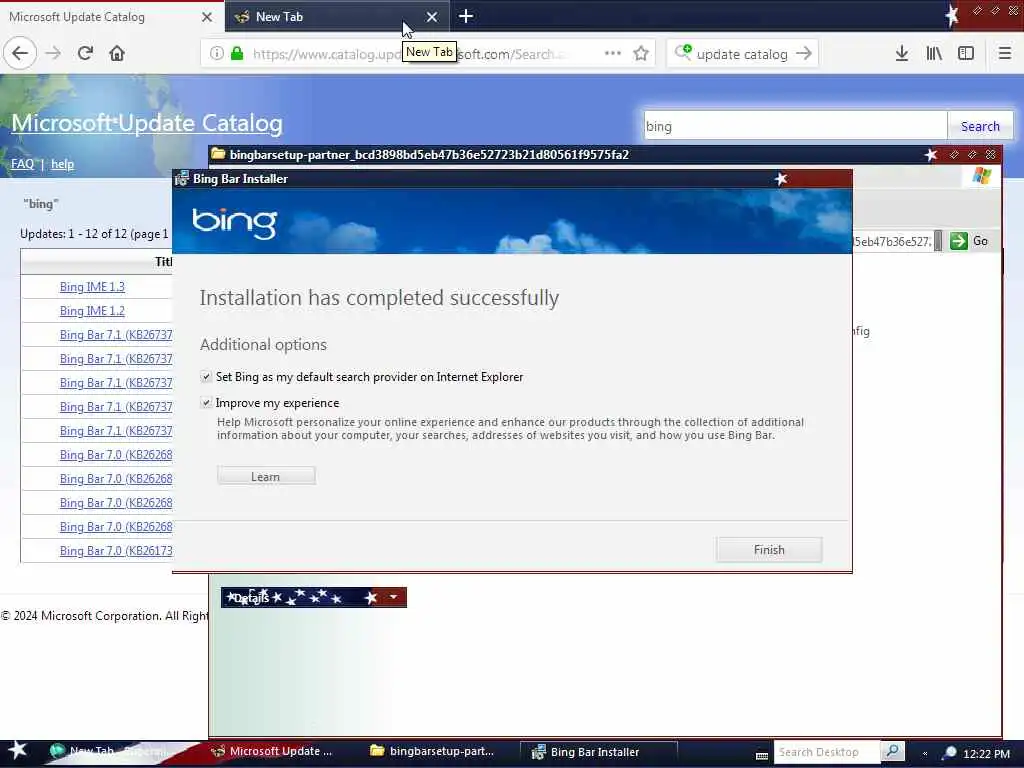Image resolution: width=1024 pixels, height=768 pixels.
Task: Click the Firefox back arrow button
Action: [x=20, y=53]
